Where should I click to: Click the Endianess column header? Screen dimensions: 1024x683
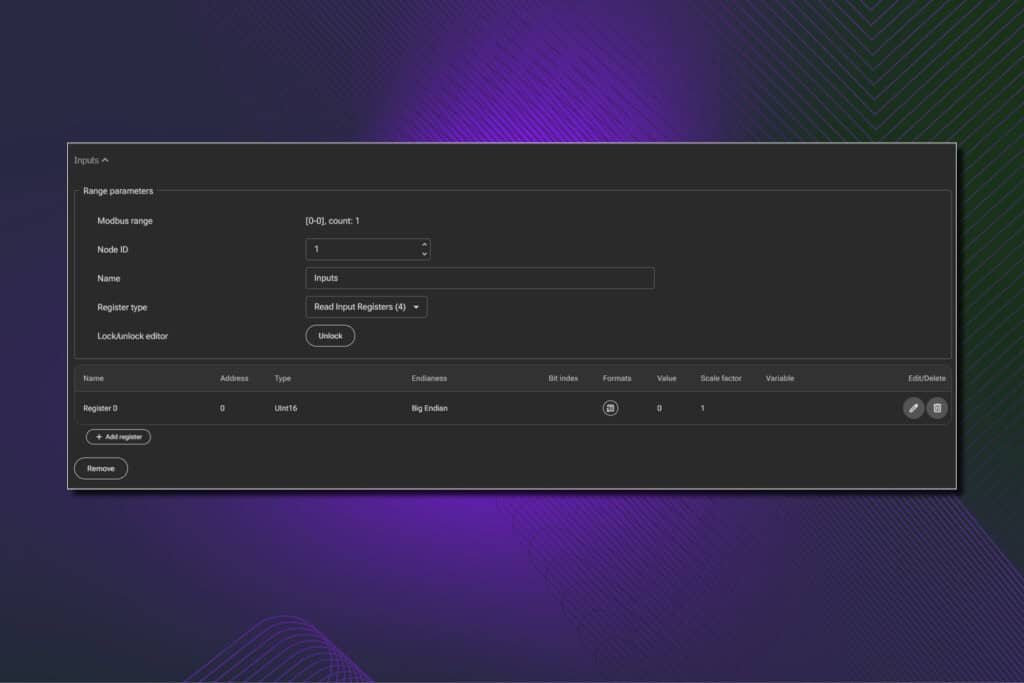429,378
